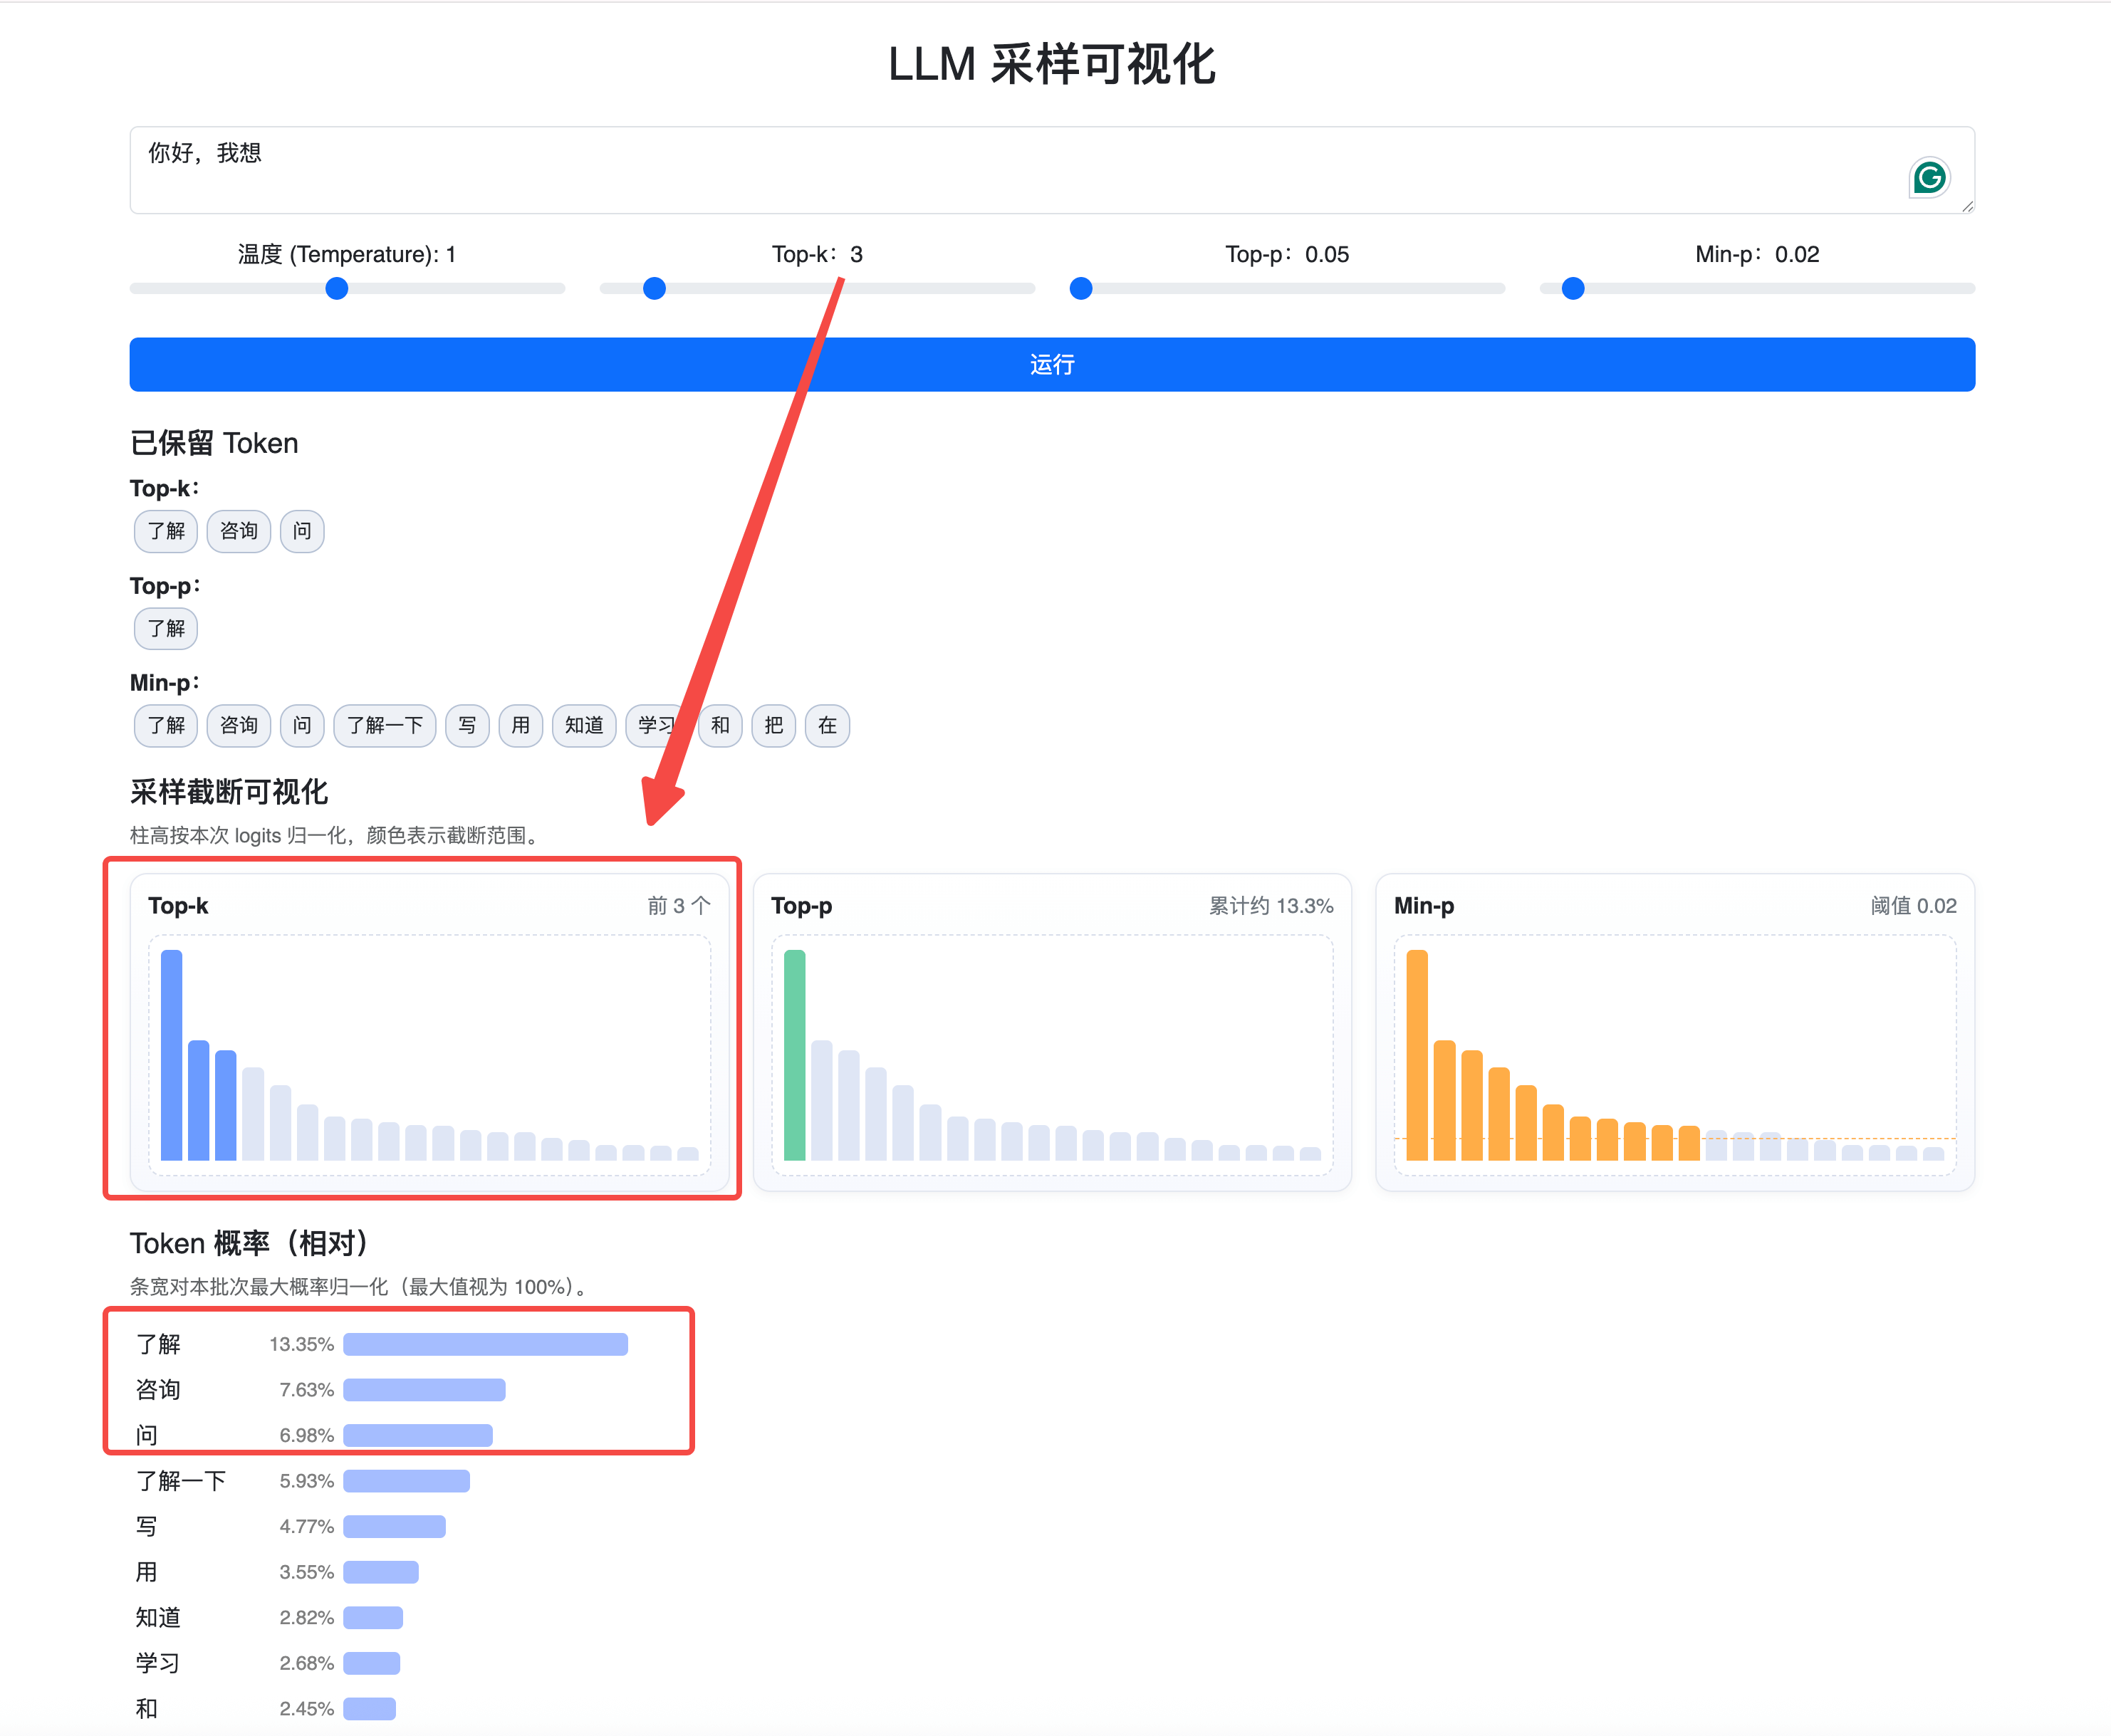Click the 把 chip under Min-p
Viewport: 2111px width, 1736px height.
click(773, 726)
